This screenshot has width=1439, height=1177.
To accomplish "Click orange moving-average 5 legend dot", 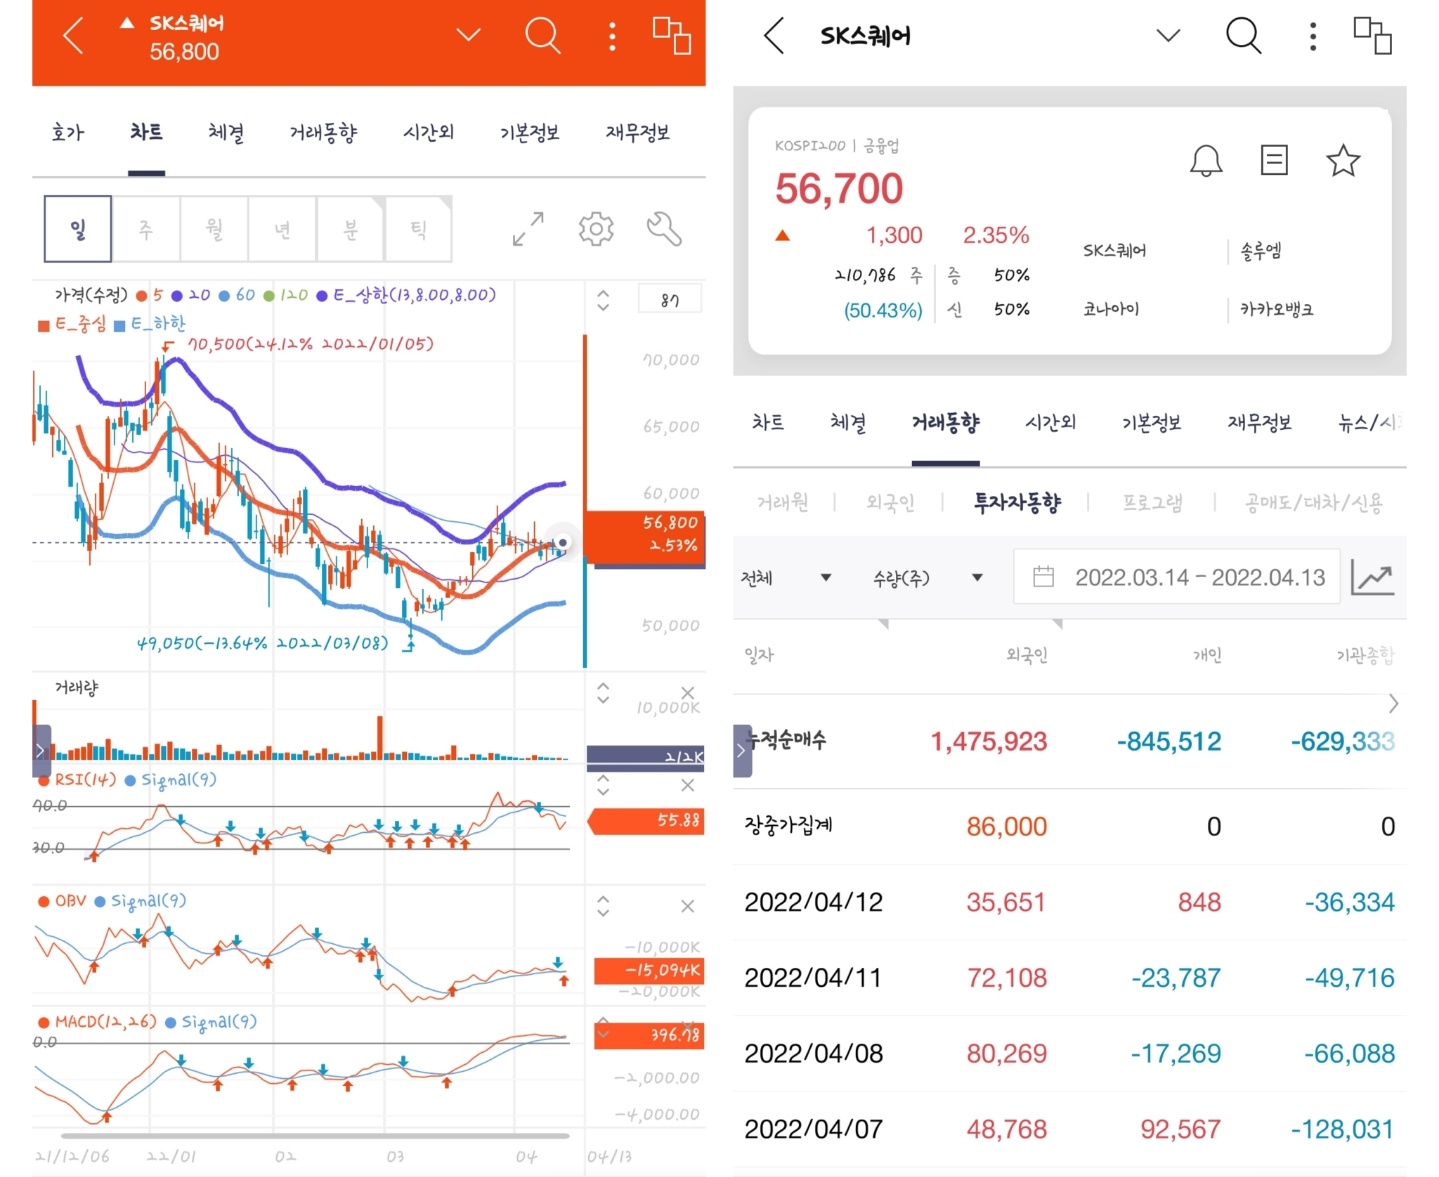I will [142, 296].
